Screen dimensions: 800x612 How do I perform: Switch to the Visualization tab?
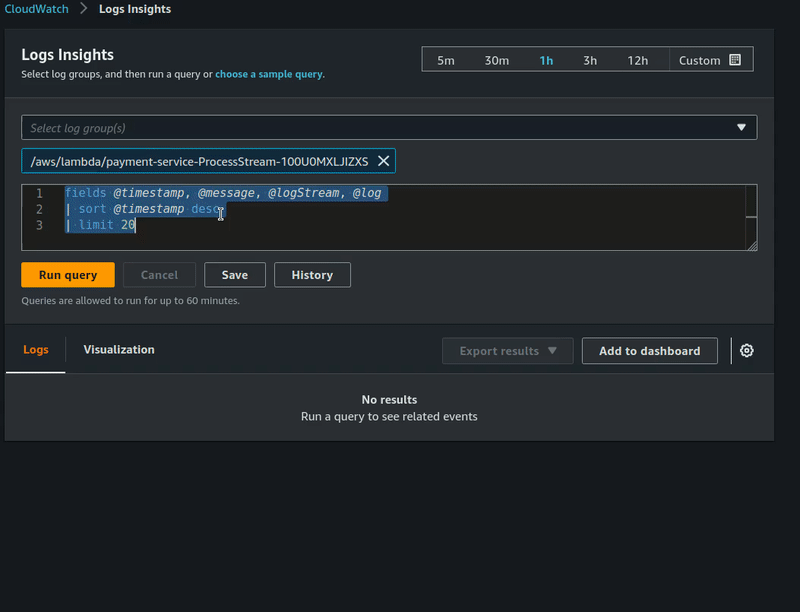point(119,350)
